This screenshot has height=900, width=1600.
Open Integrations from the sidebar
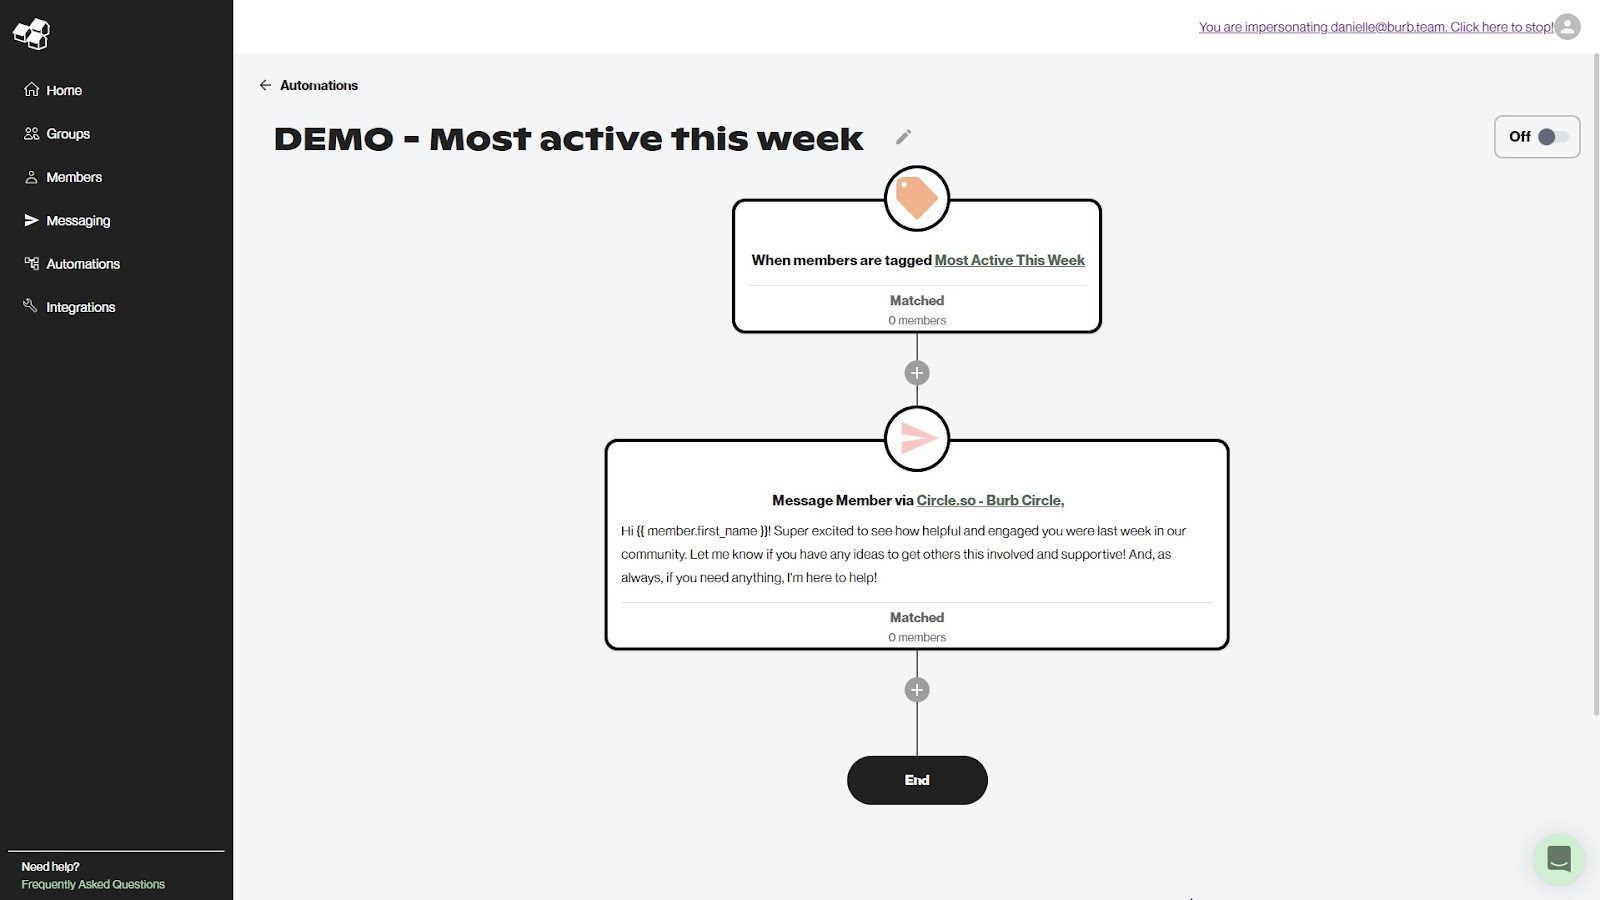80,307
